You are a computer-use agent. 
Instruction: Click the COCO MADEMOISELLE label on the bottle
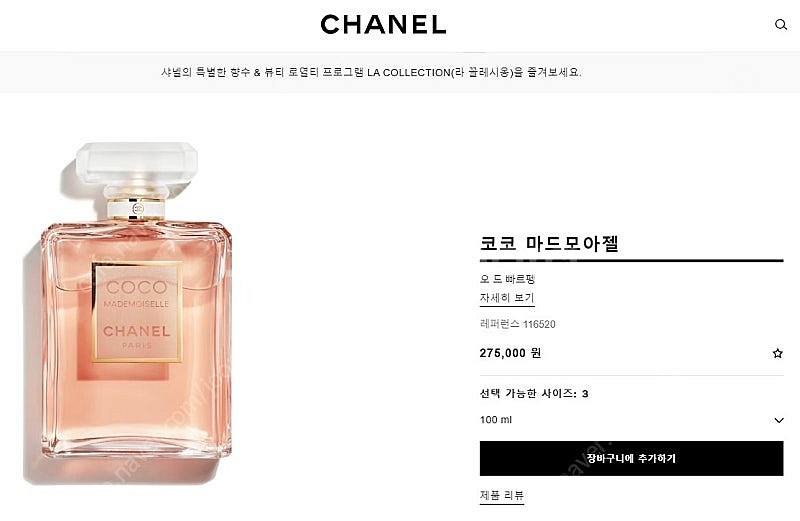tap(136, 293)
